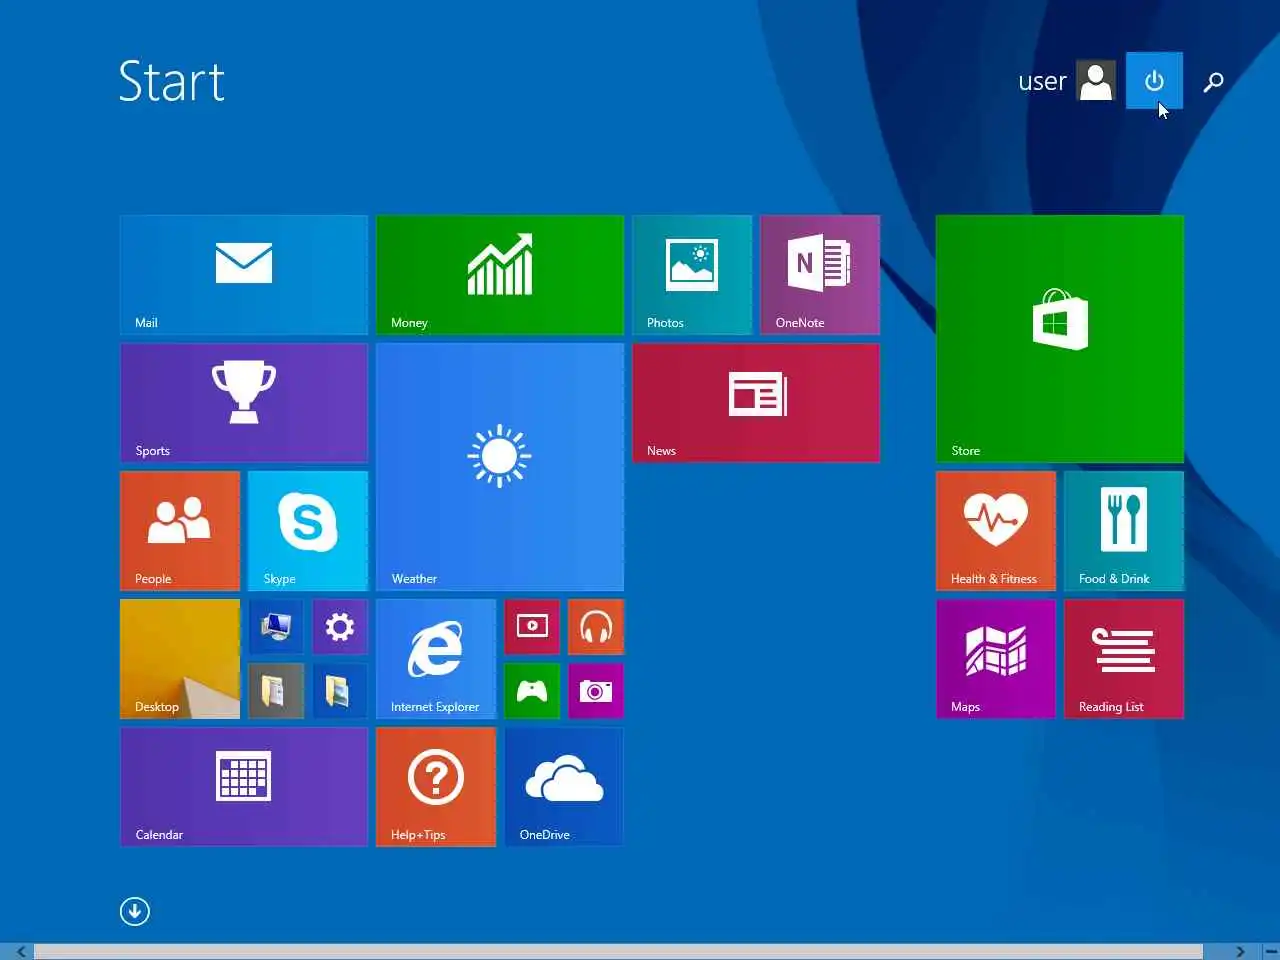Open the Documents folder tile on gray background

pos(276,691)
